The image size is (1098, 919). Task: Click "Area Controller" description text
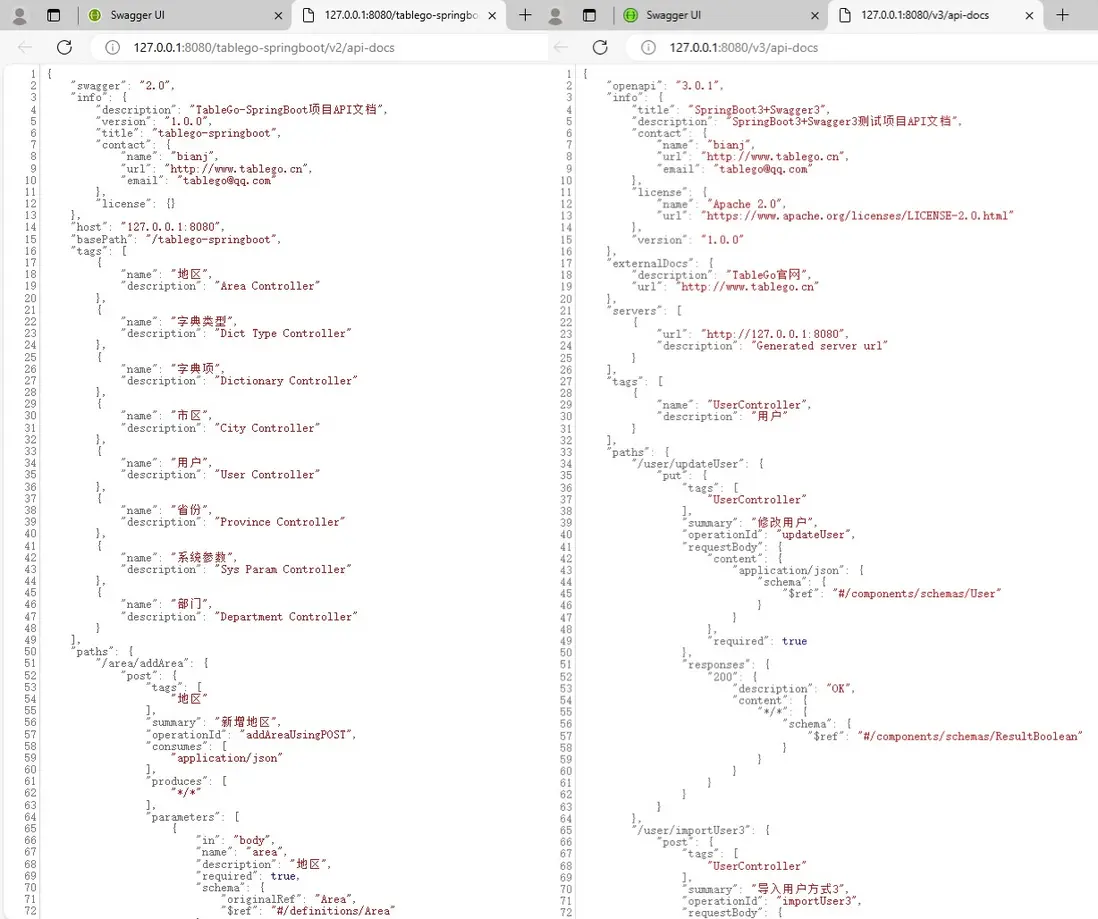(x=267, y=286)
